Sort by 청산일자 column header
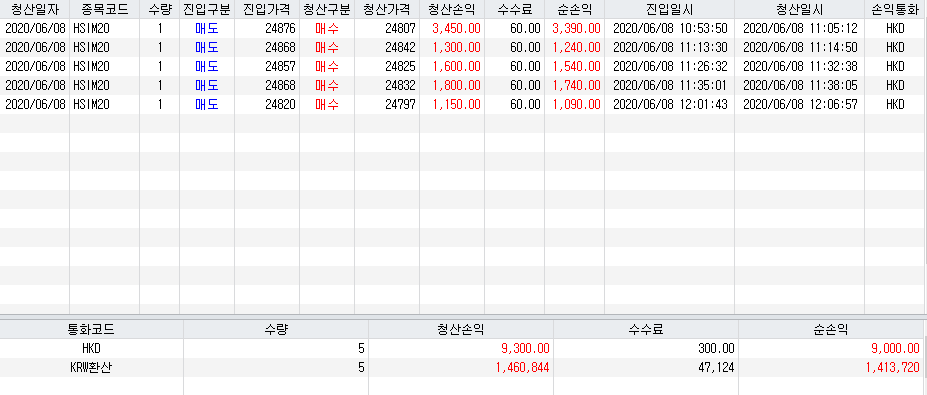This screenshot has width=927, height=395. point(35,9)
